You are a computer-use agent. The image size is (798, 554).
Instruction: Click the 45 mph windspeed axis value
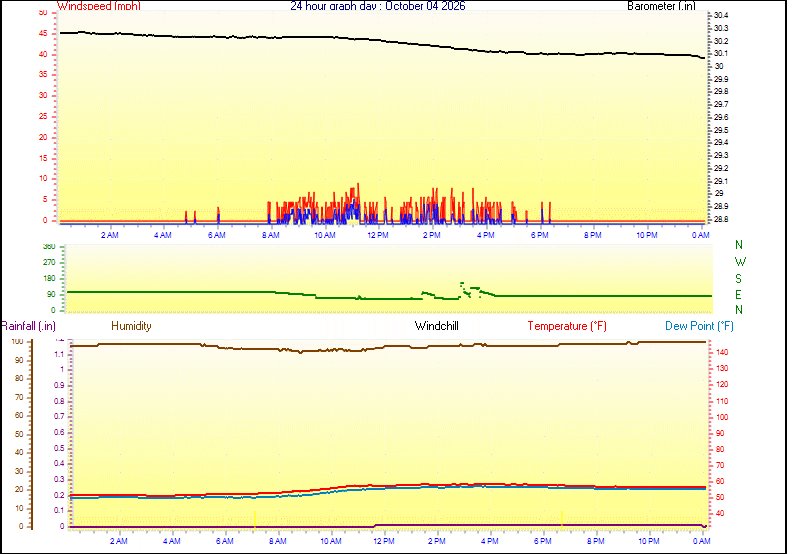click(x=43, y=34)
